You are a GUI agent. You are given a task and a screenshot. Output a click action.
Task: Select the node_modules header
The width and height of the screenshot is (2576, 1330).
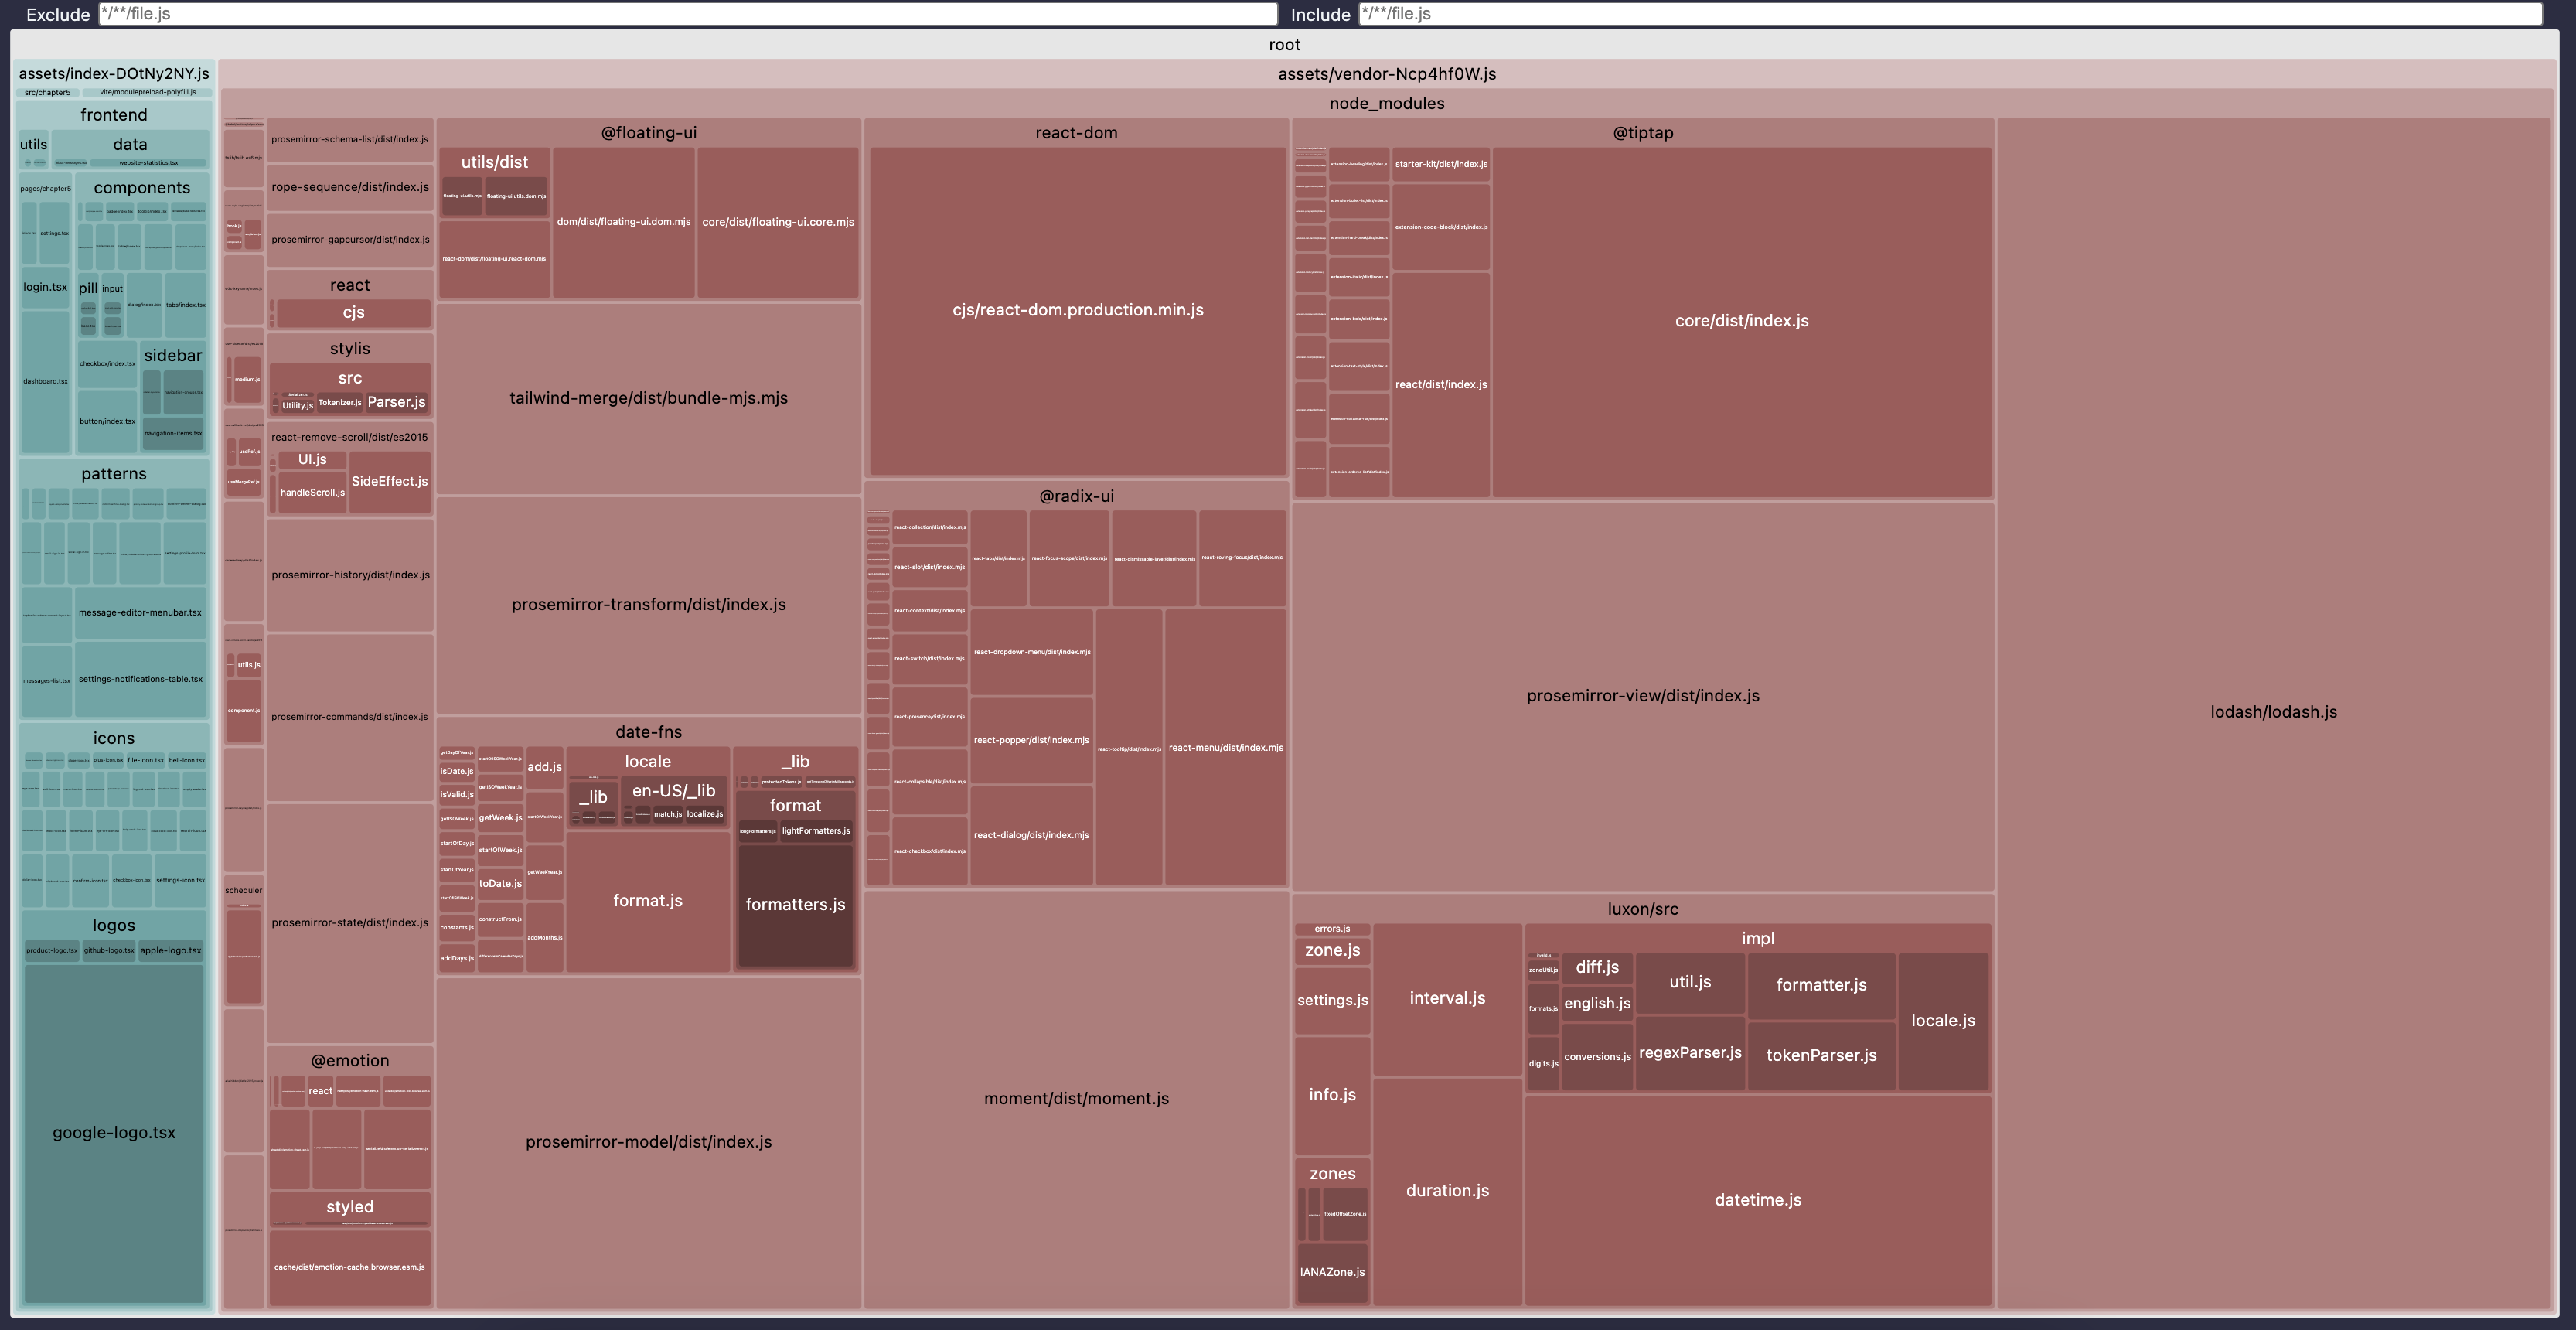[x=1386, y=104]
